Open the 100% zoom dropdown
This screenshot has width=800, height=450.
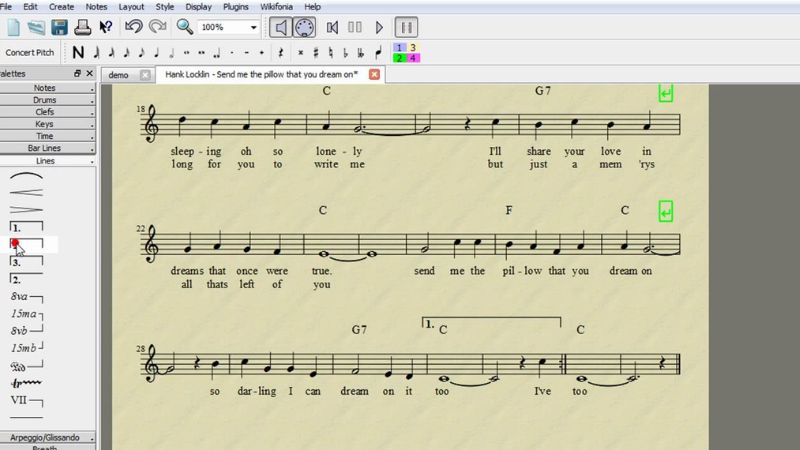(x=254, y=27)
